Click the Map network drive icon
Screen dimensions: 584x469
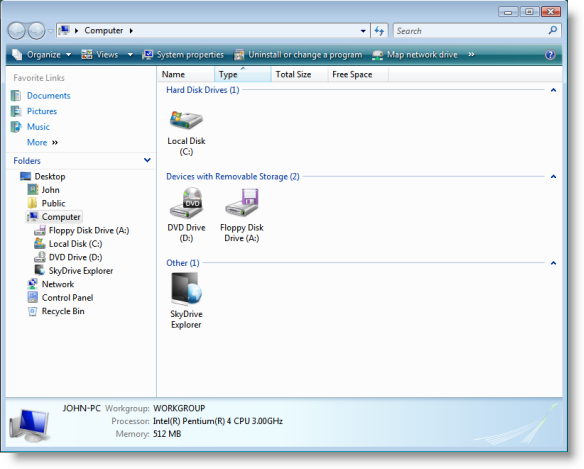click(377, 55)
